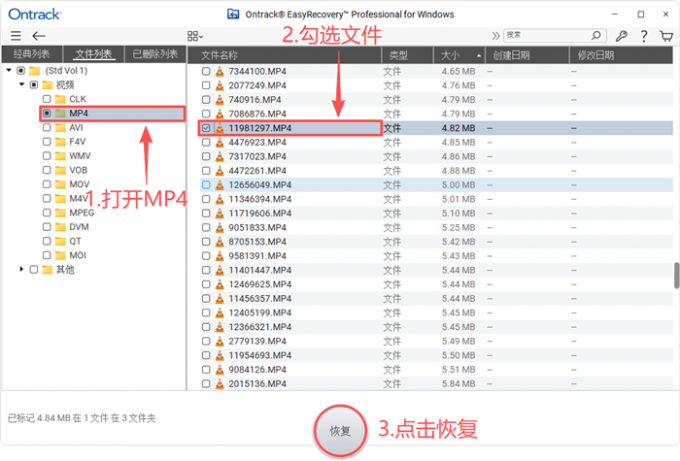Screen dimensions: 680x461
Task: Sort by 修改日期 column header
Action: click(621, 55)
